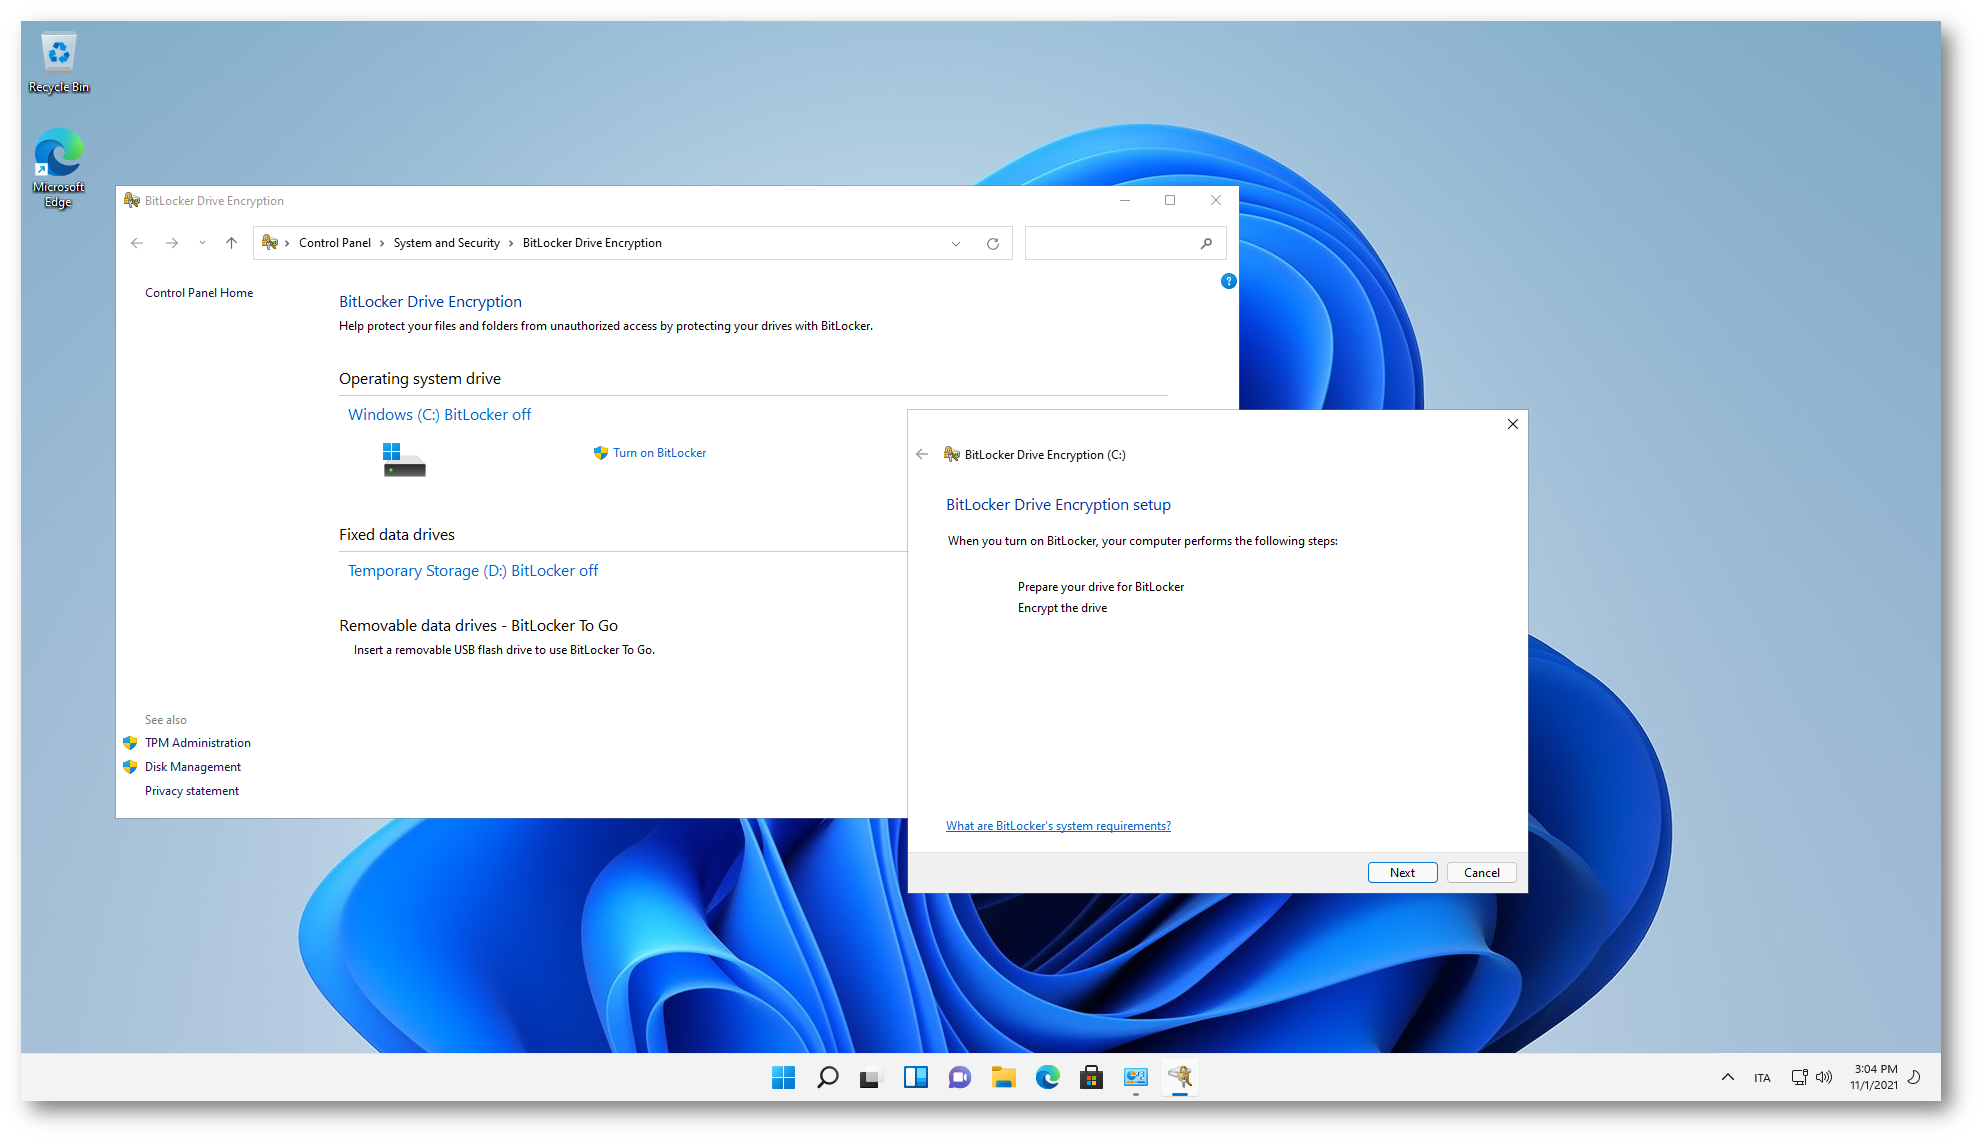Close the BitLocker setup wizard dialog
Image resolution: width=1983 pixels, height=1143 pixels.
[1513, 424]
